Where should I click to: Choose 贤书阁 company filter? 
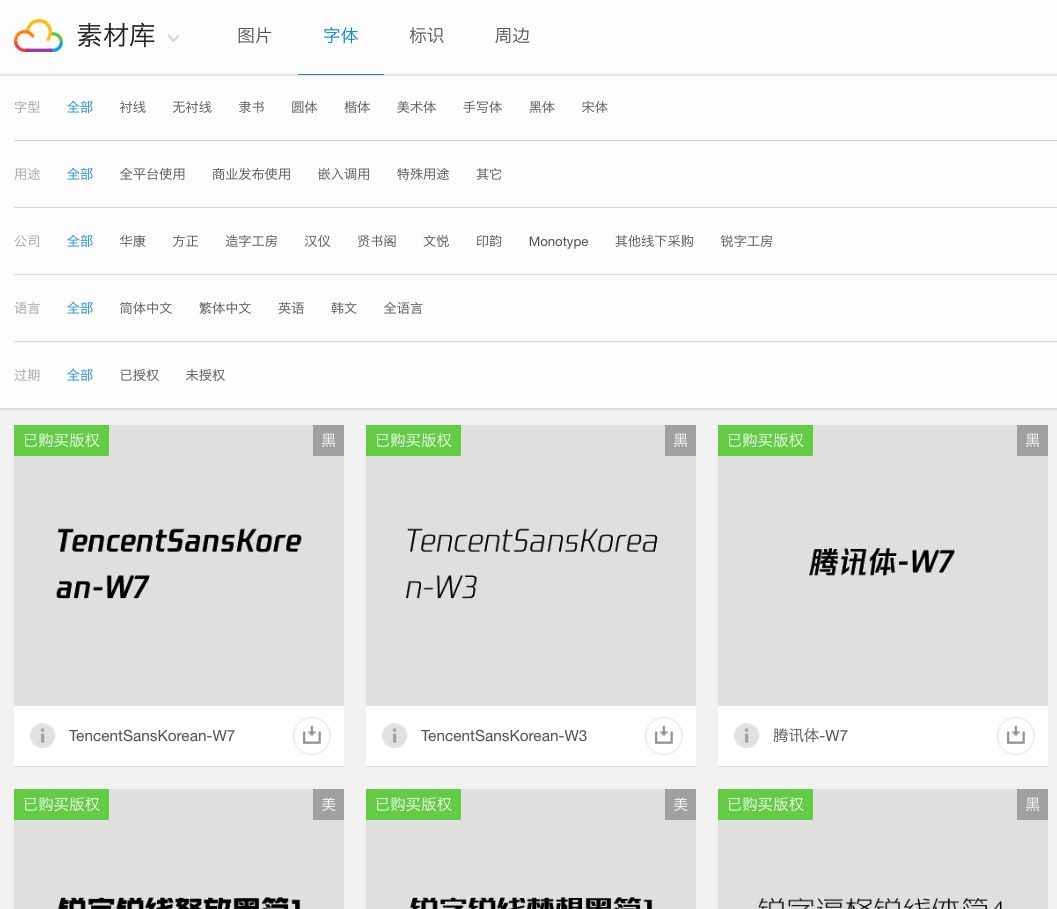tap(376, 241)
